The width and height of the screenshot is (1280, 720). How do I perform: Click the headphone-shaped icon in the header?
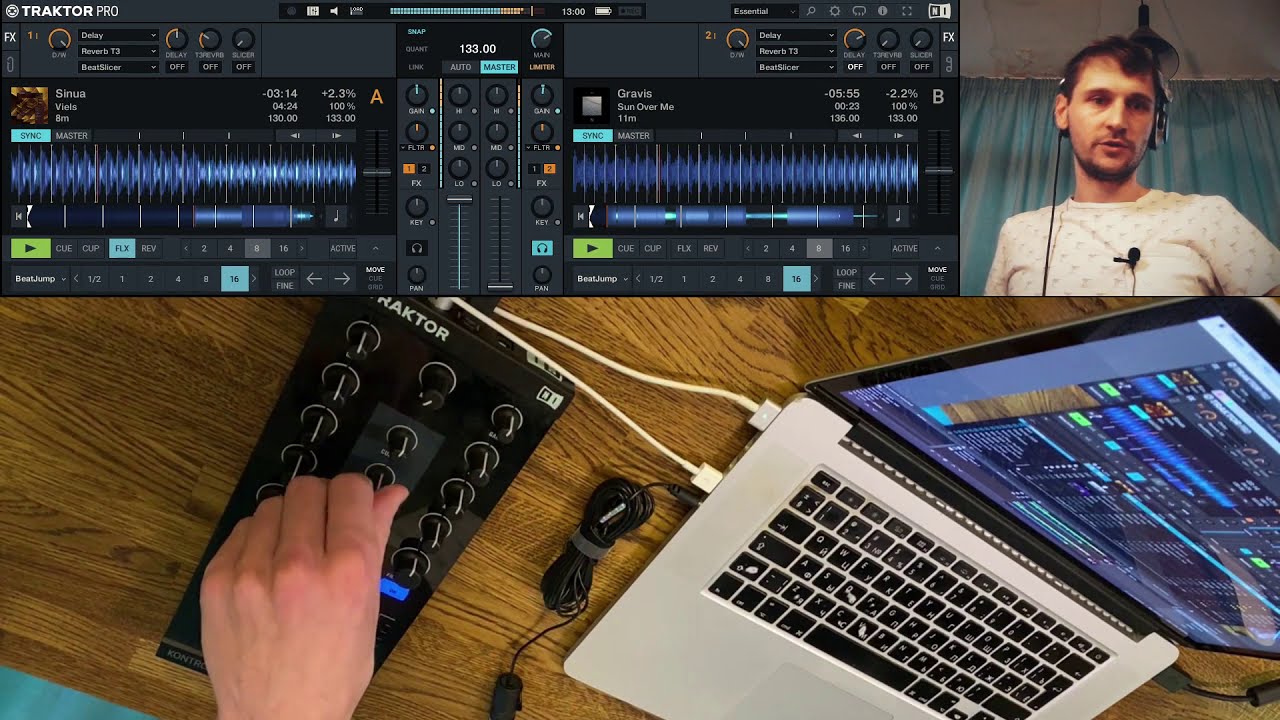(859, 11)
